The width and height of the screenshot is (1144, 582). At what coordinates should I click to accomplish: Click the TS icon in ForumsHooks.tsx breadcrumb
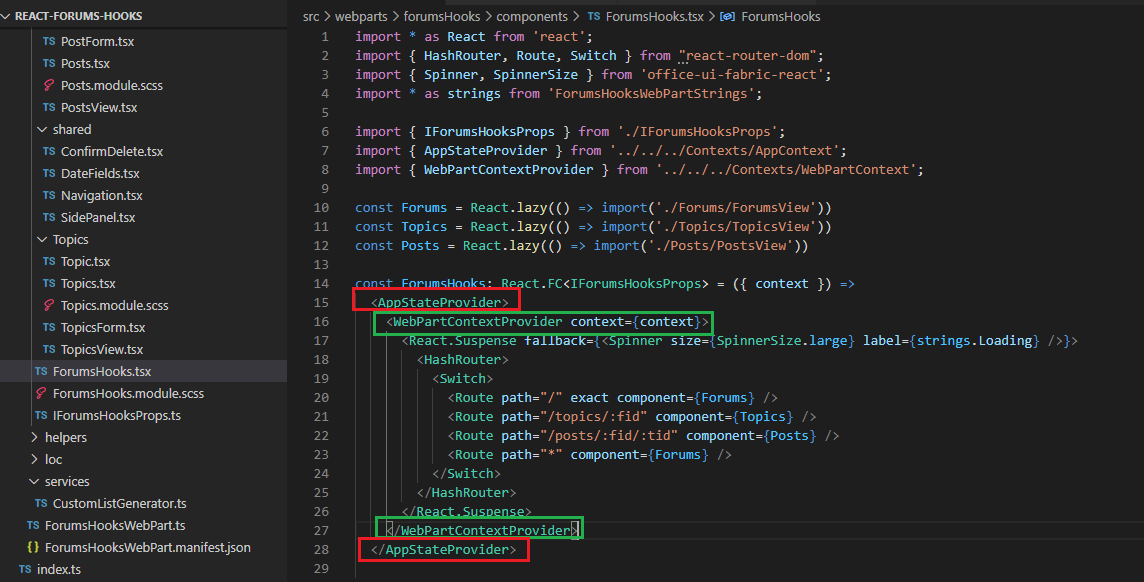[595, 17]
